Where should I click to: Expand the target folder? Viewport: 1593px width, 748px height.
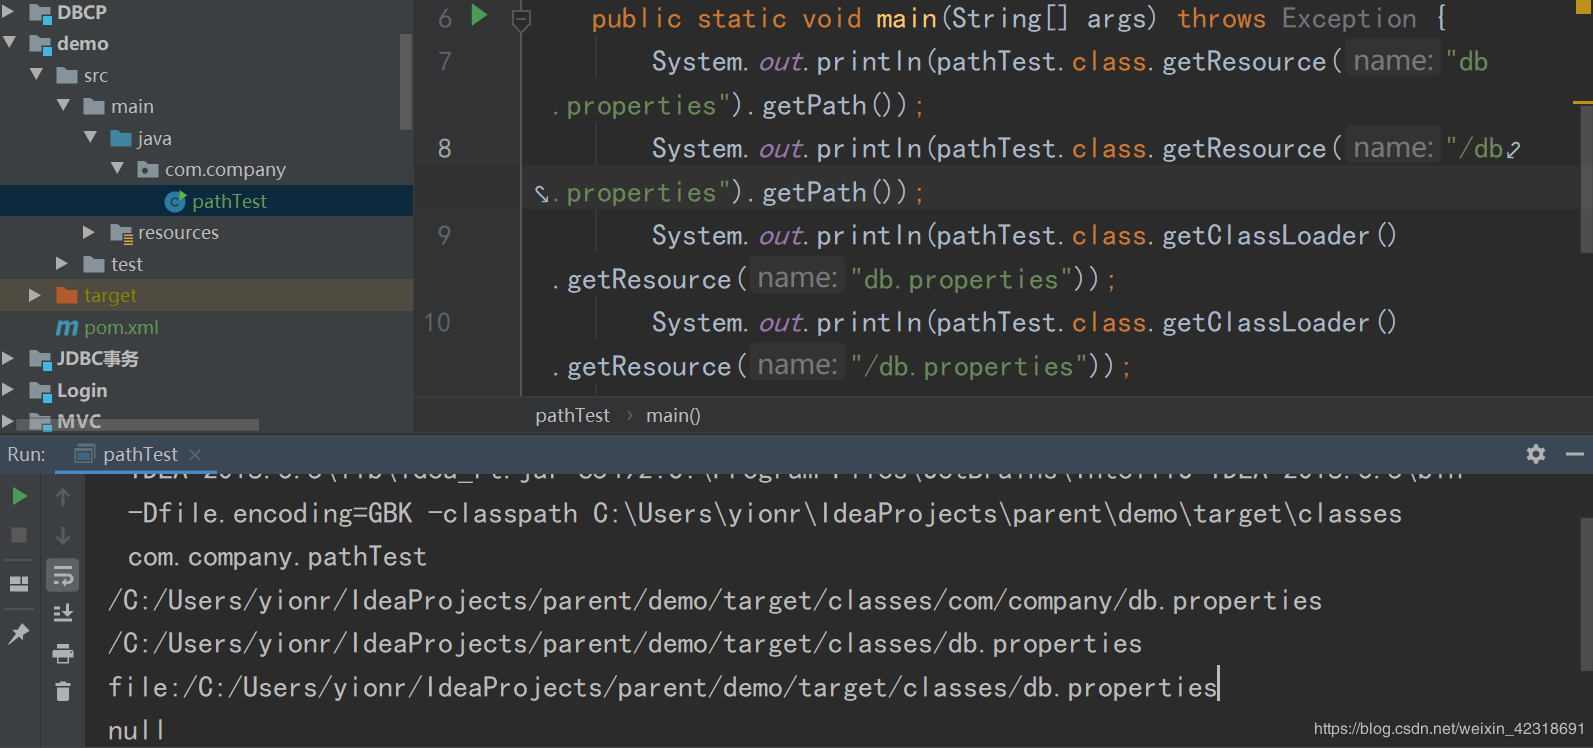click(35, 296)
